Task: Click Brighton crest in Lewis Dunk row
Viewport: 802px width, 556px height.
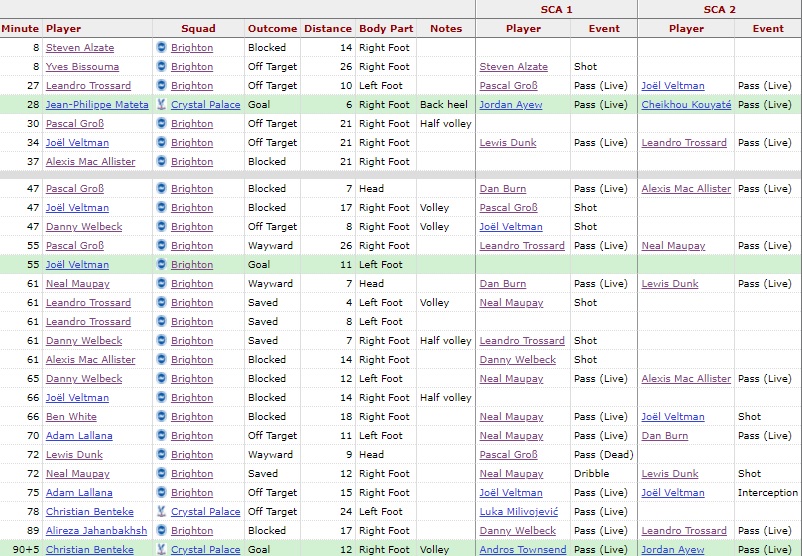Action: click(161, 454)
